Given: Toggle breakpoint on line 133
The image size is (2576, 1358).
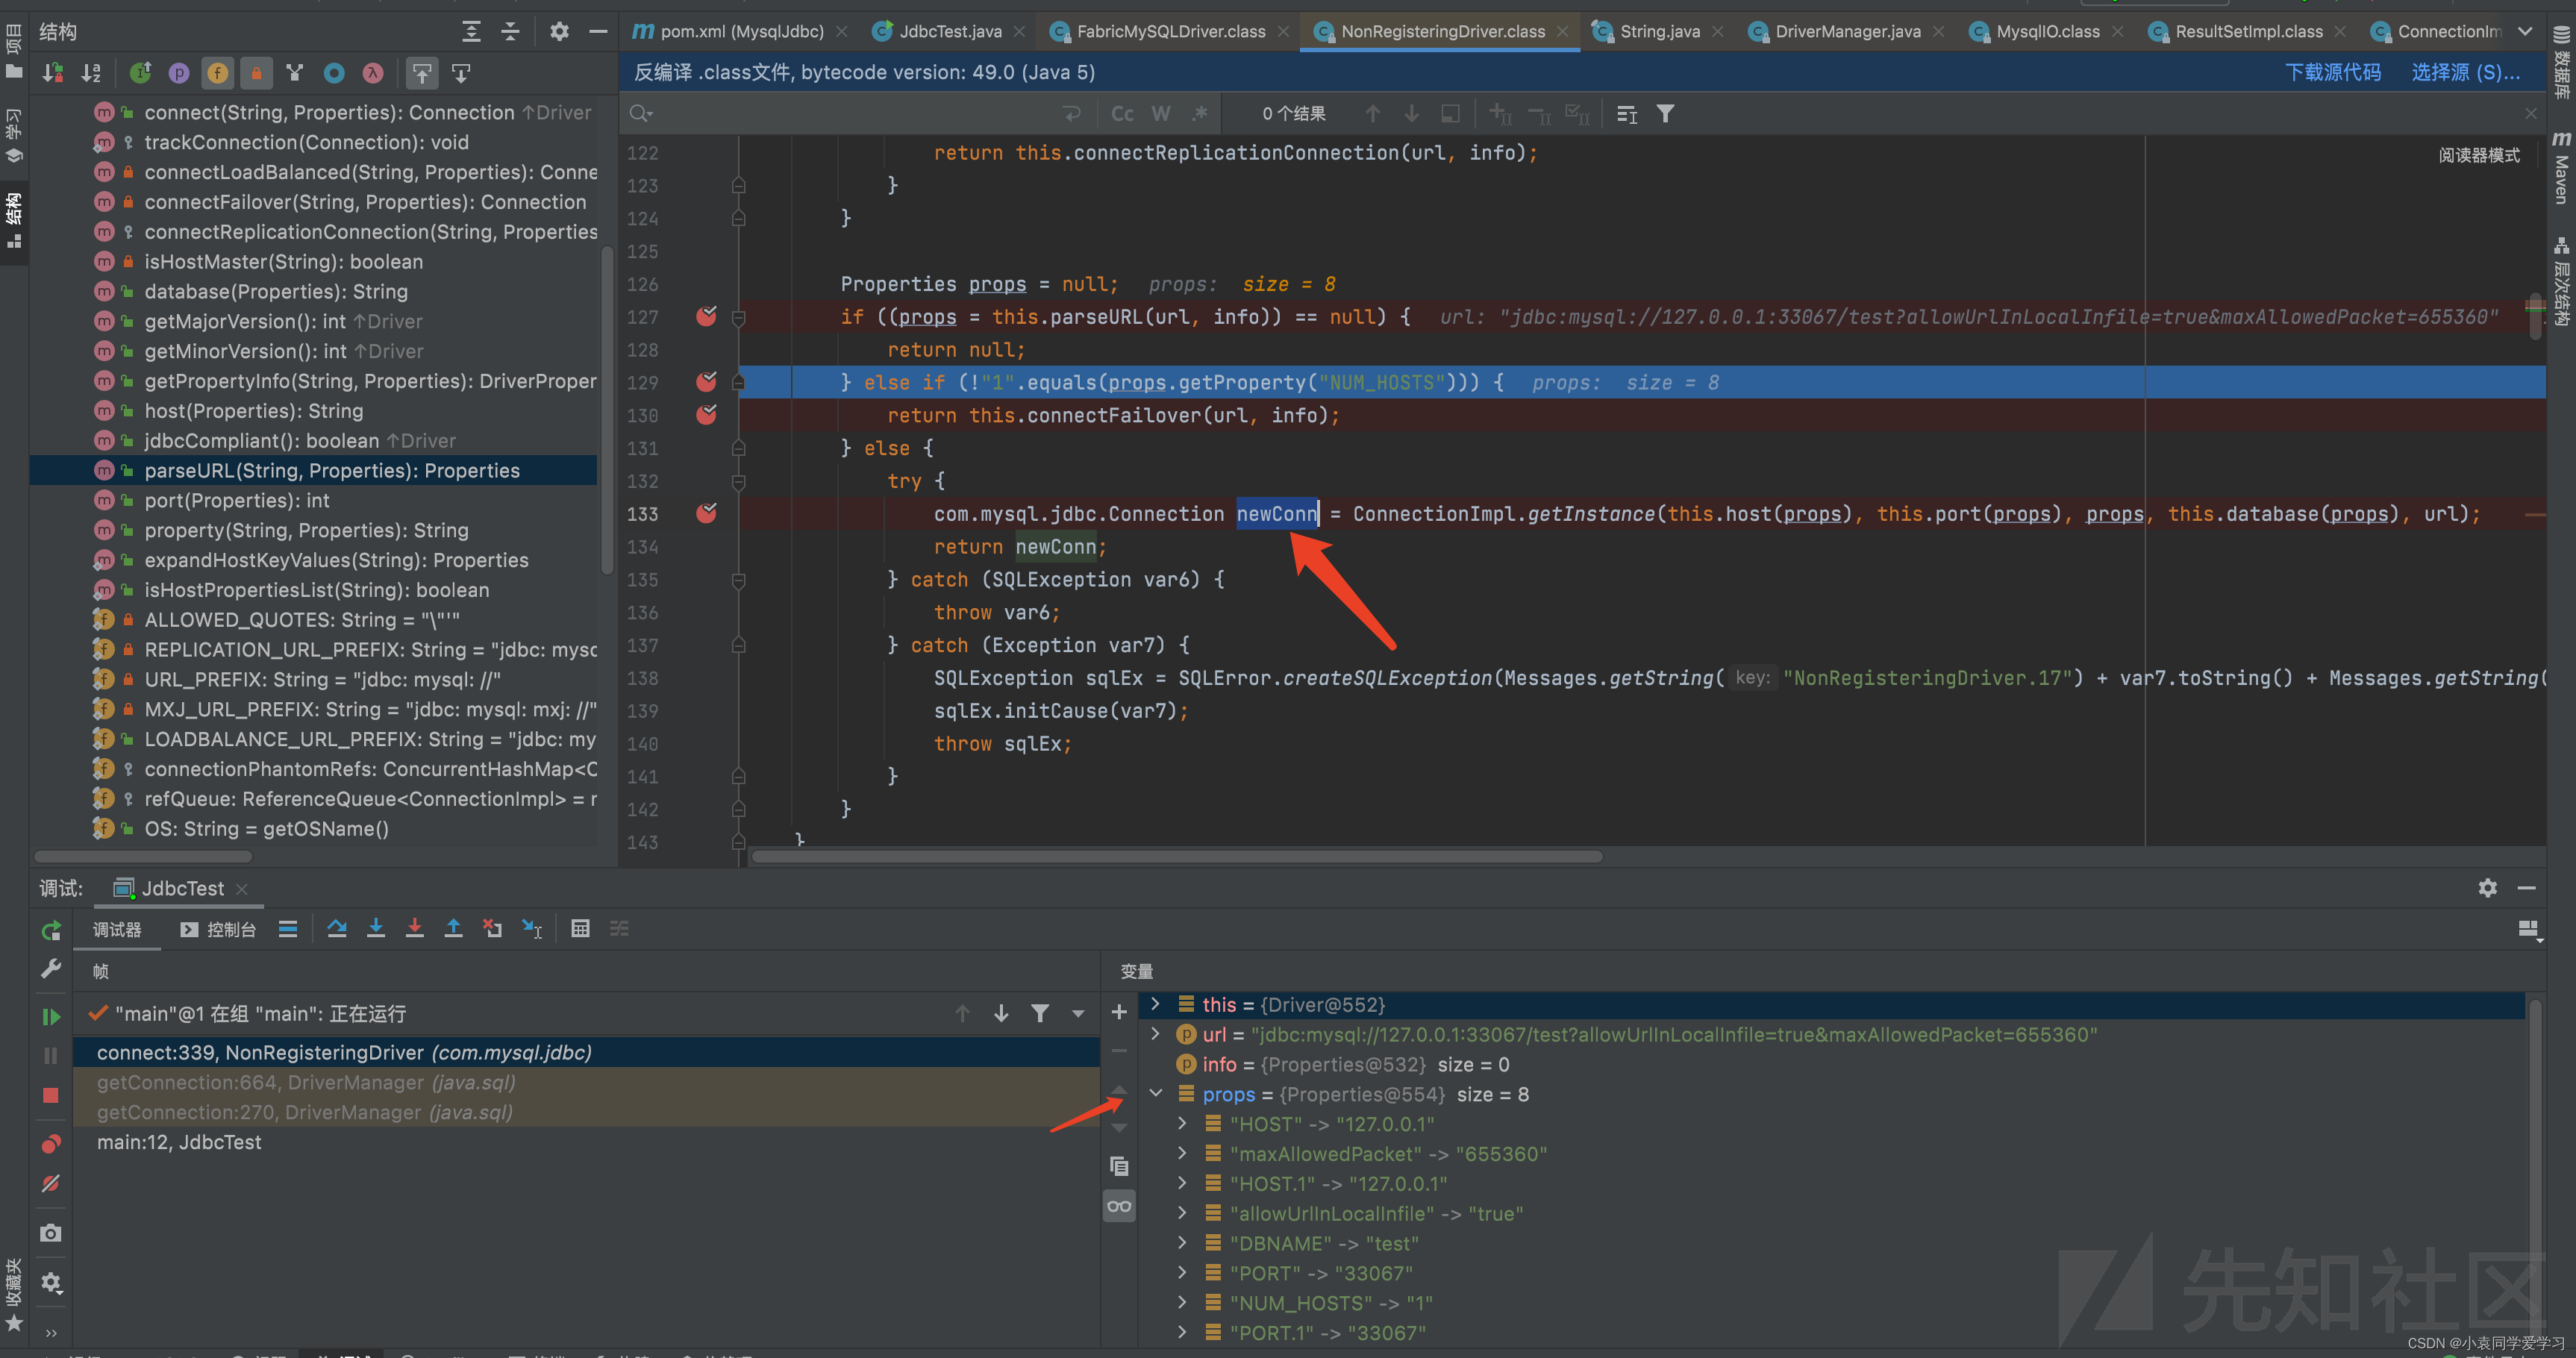Looking at the screenshot, I should pos(706,514).
